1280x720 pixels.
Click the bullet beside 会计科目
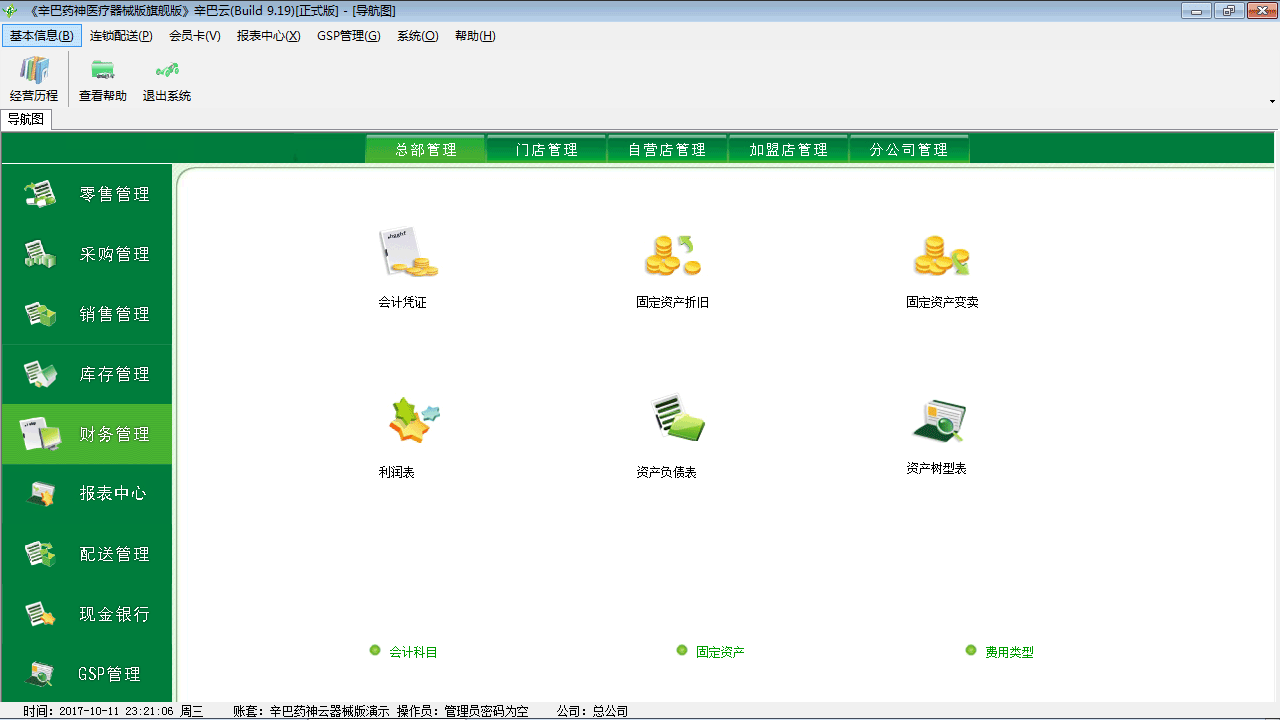tap(375, 650)
